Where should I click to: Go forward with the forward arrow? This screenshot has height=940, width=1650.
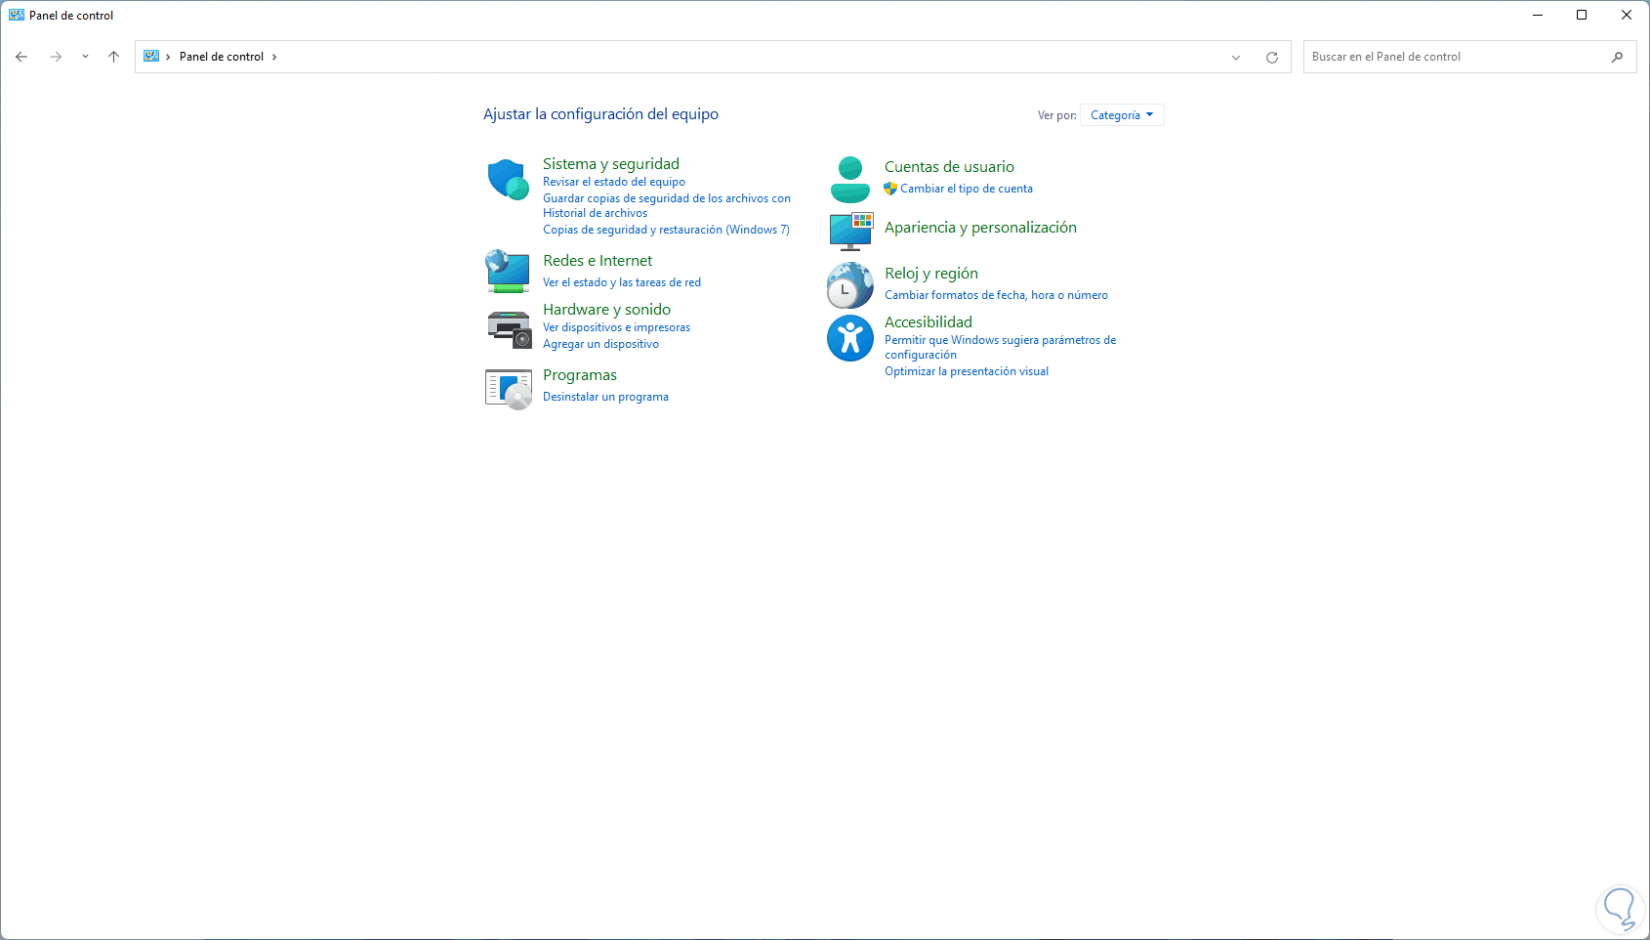tap(56, 57)
